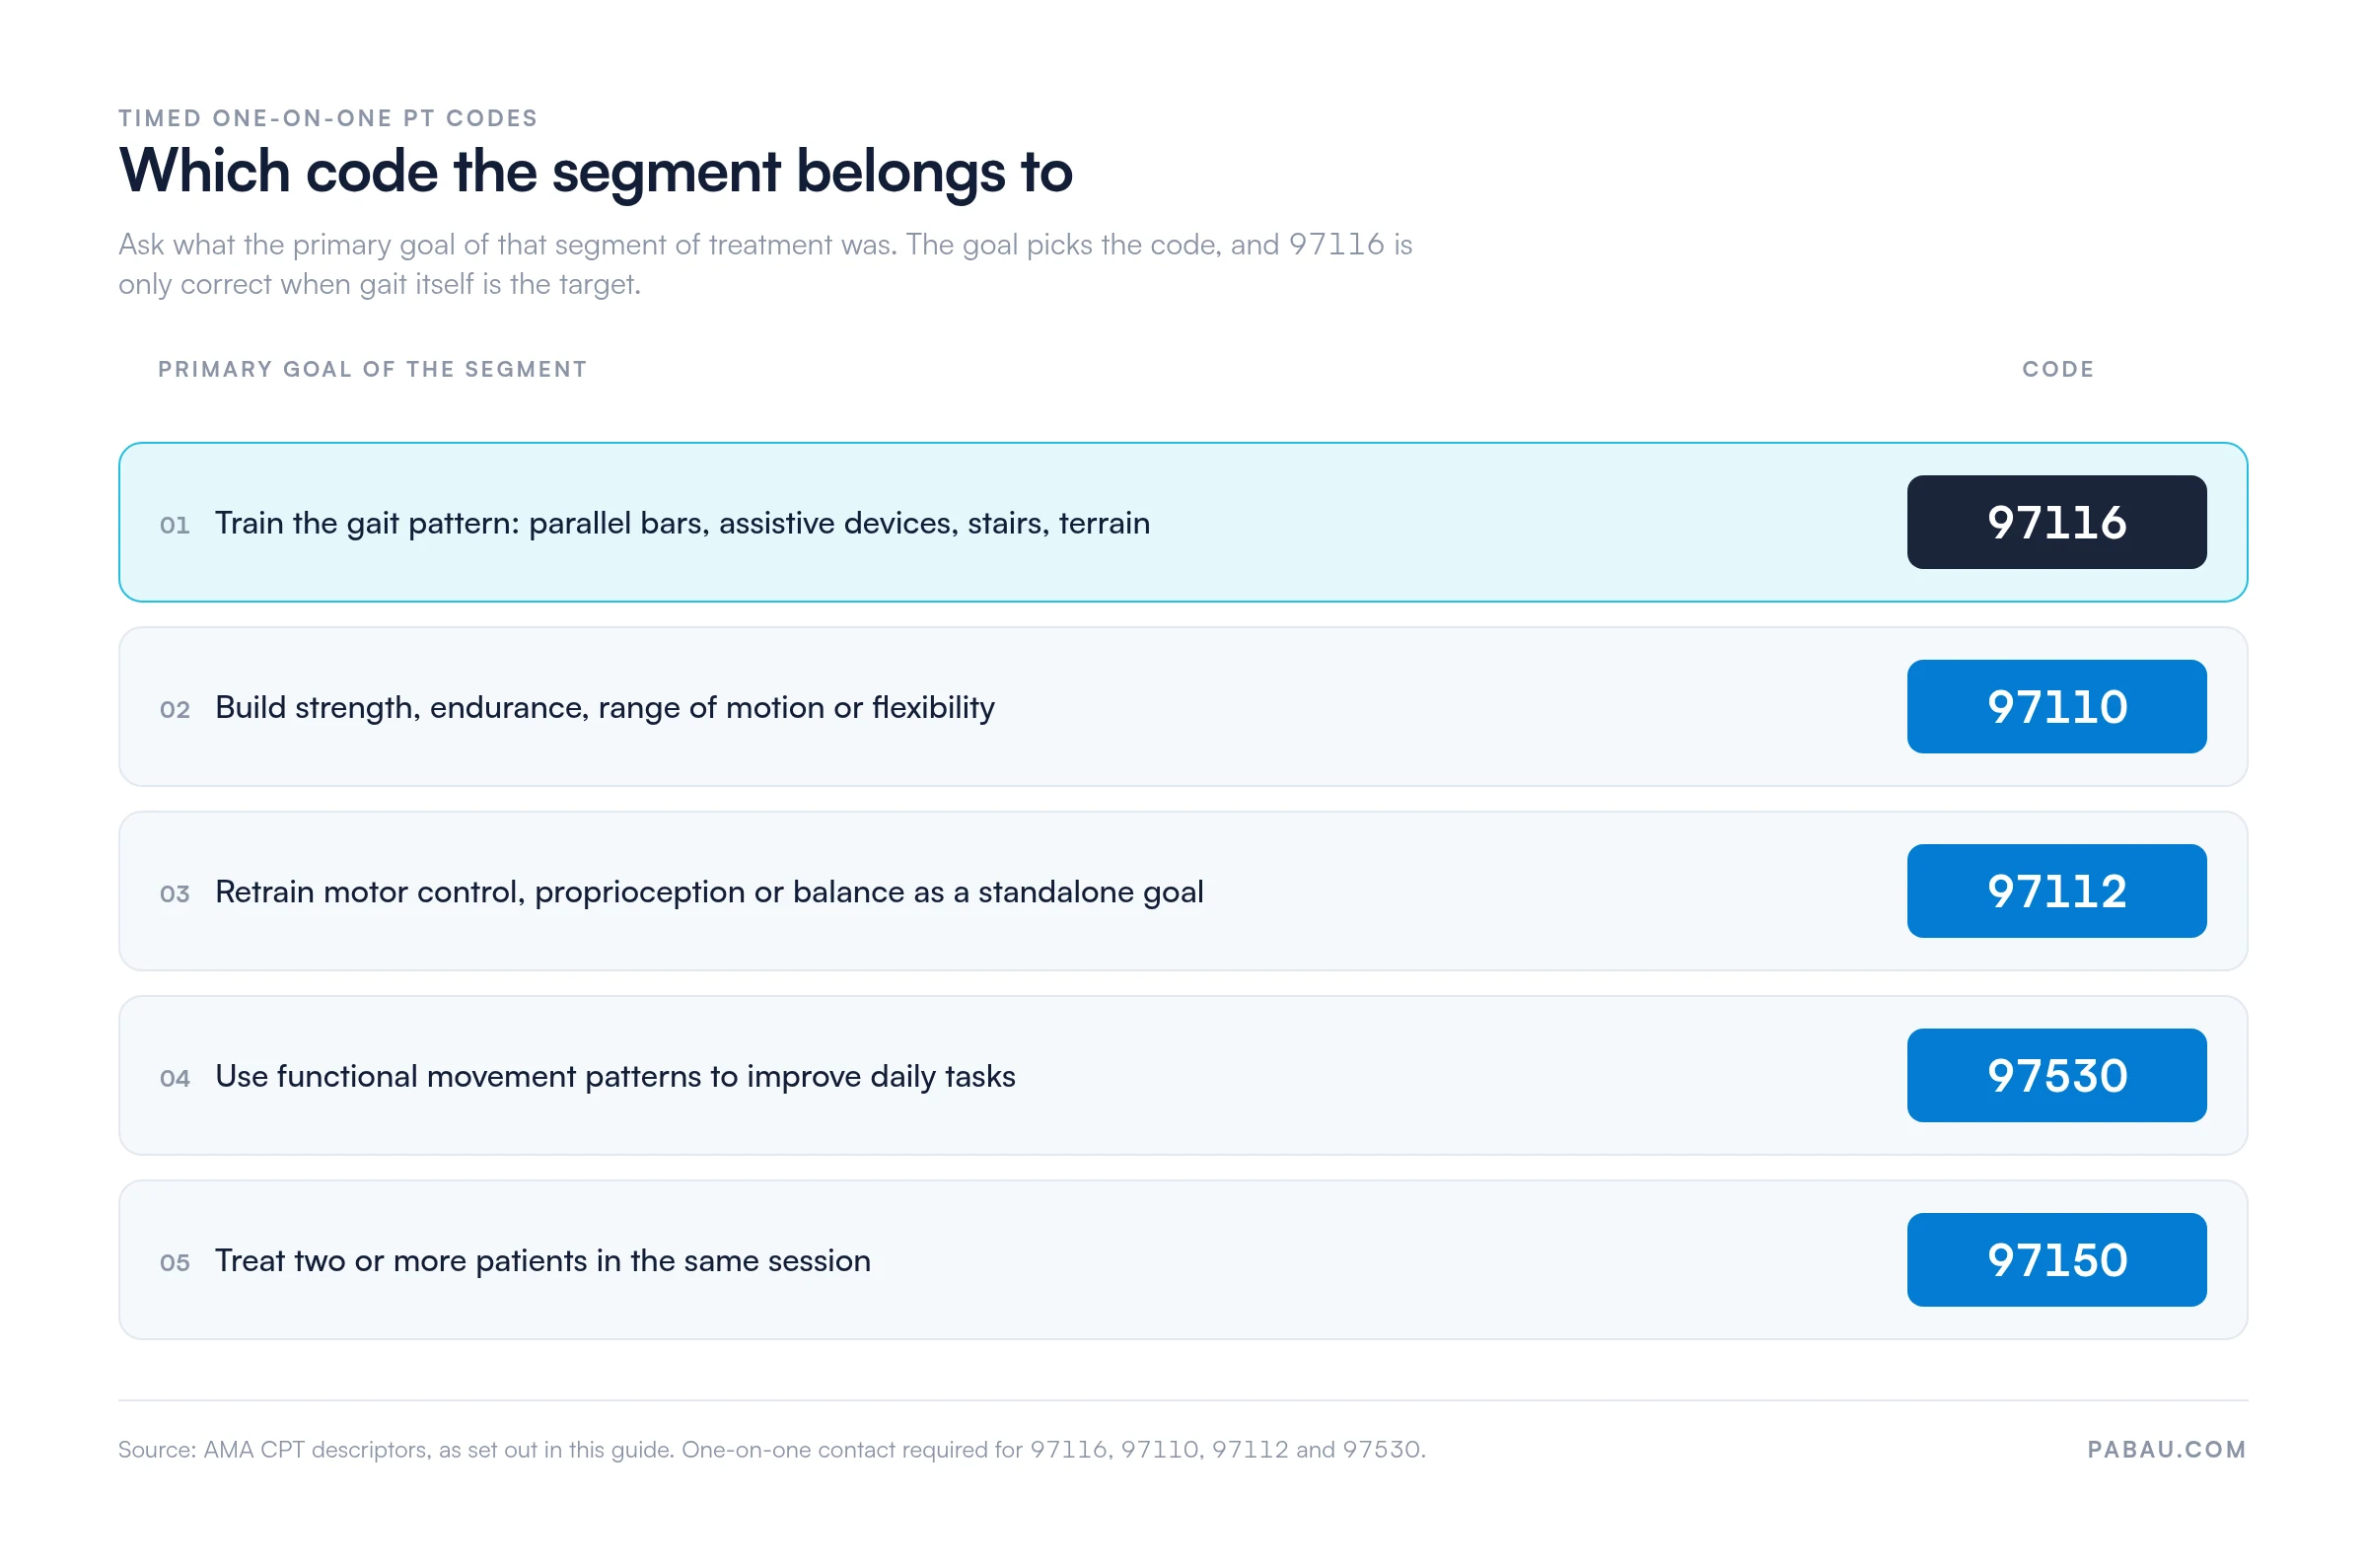Screen dimensions: 2367x1568
Task: Click the 97530 code badge
Action: pos(2056,1075)
